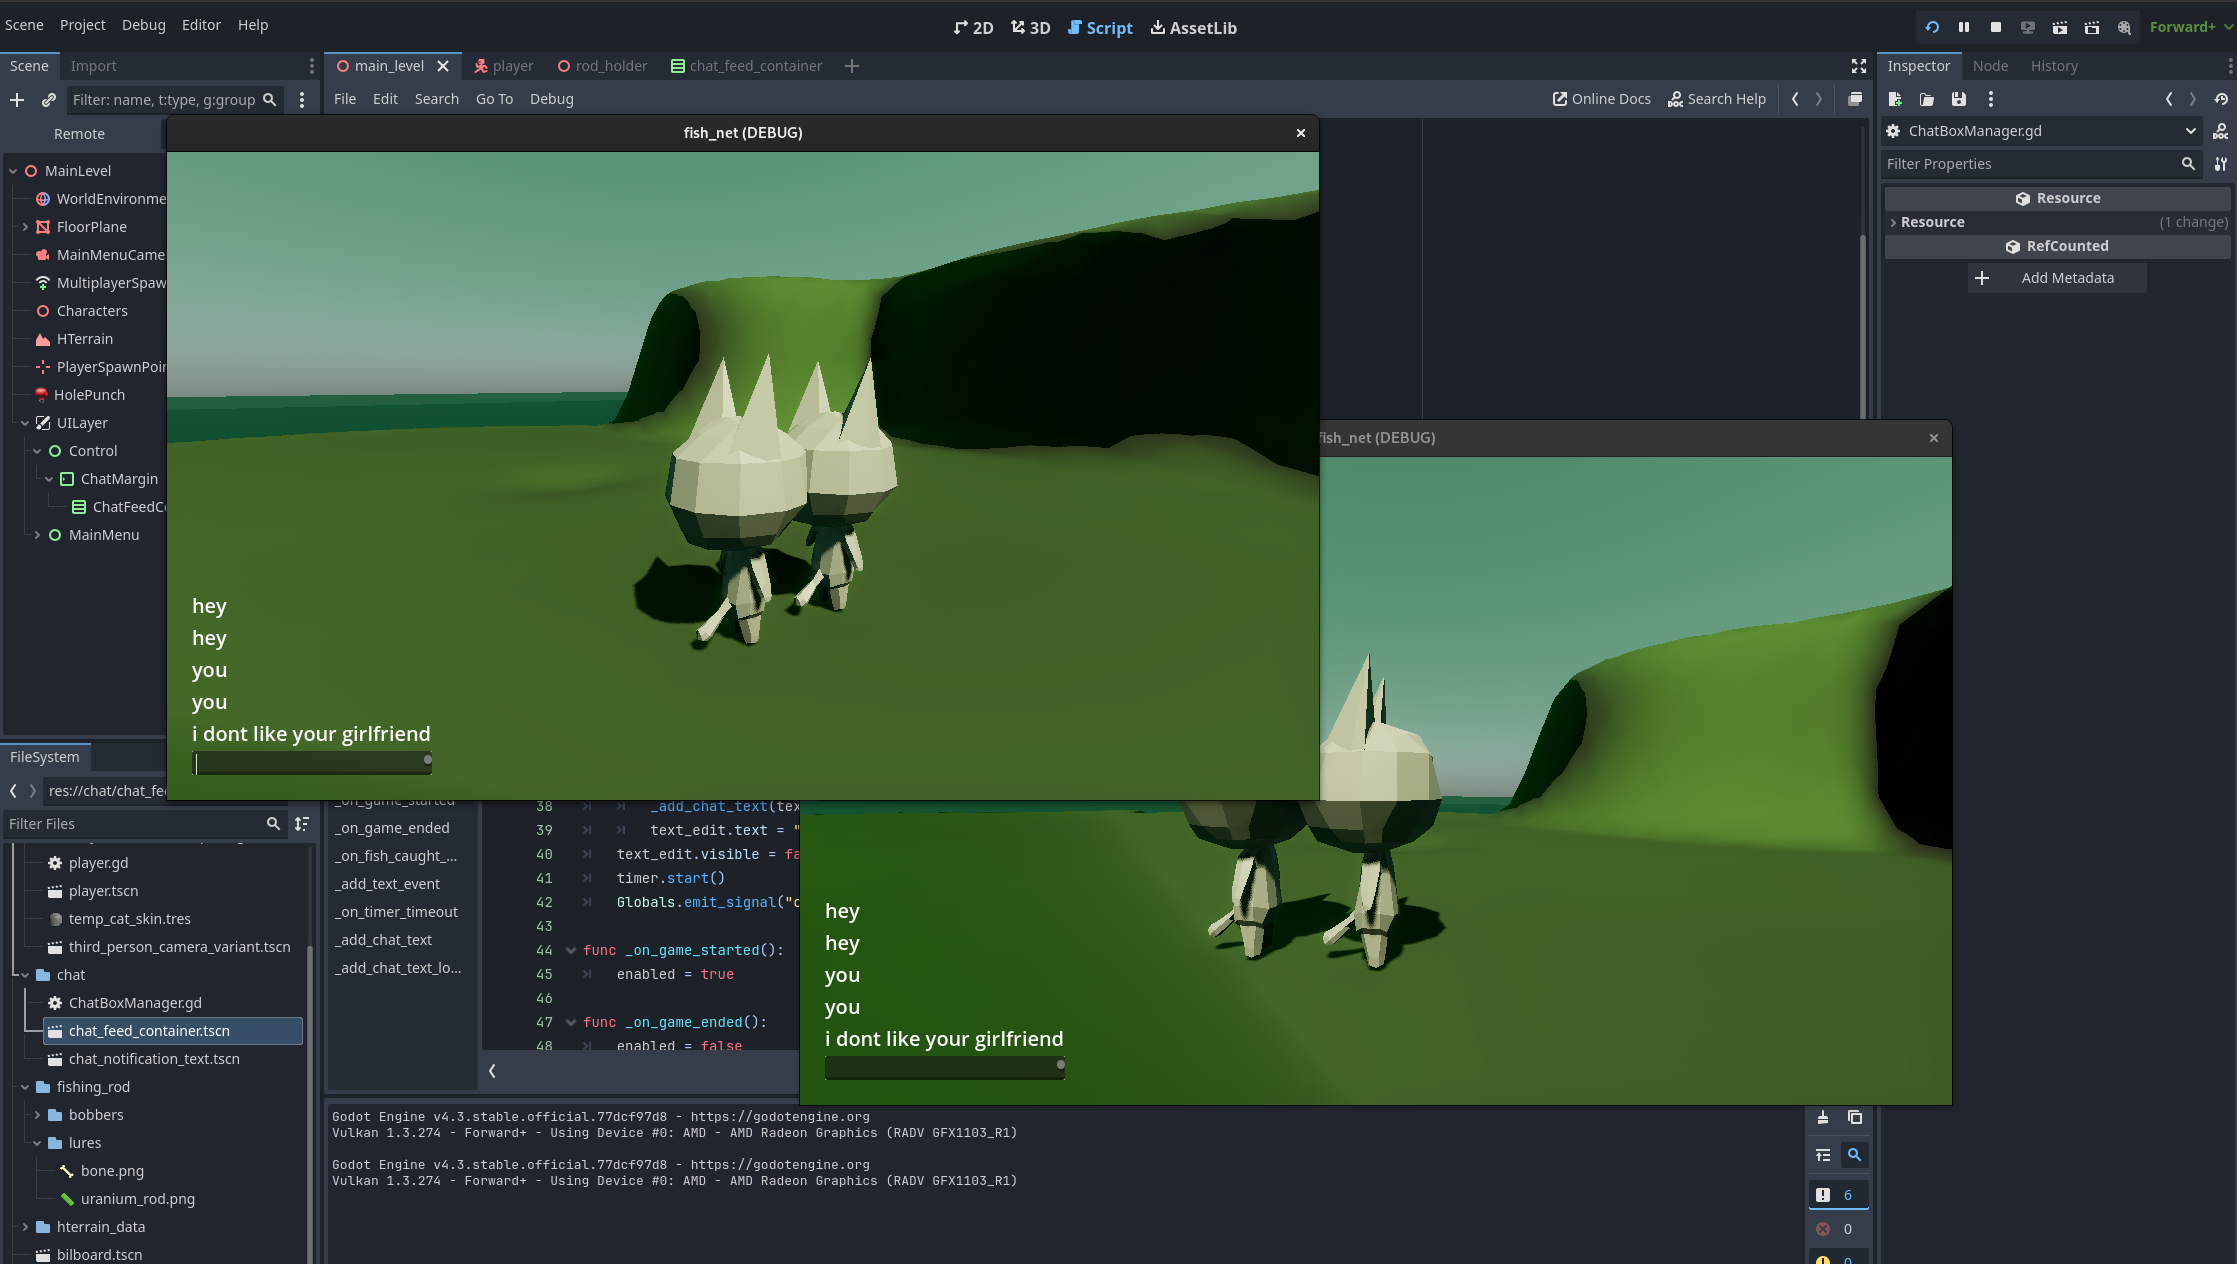The height and width of the screenshot is (1264, 2237).
Task: Open Inspector object history icon
Action: pos(2221,99)
